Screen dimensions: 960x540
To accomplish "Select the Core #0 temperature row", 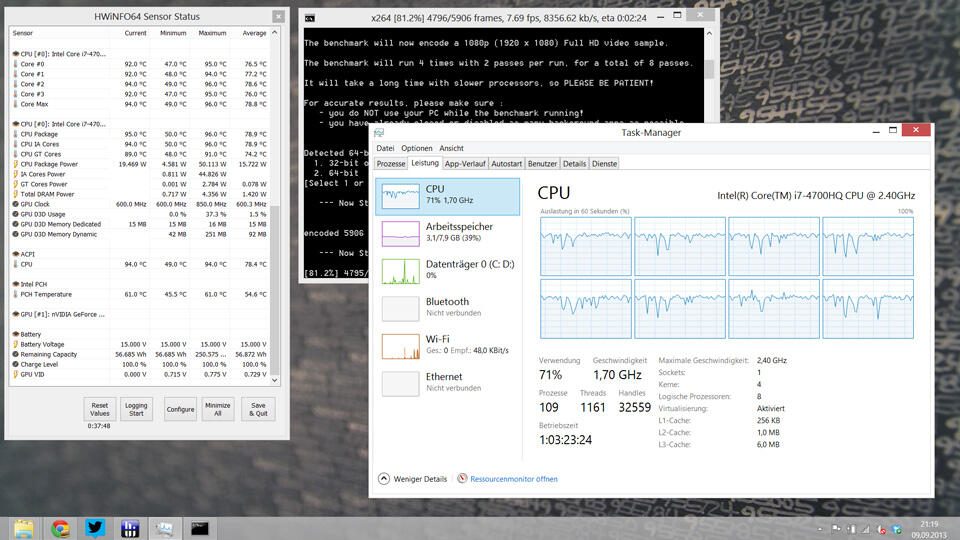I will [x=140, y=64].
